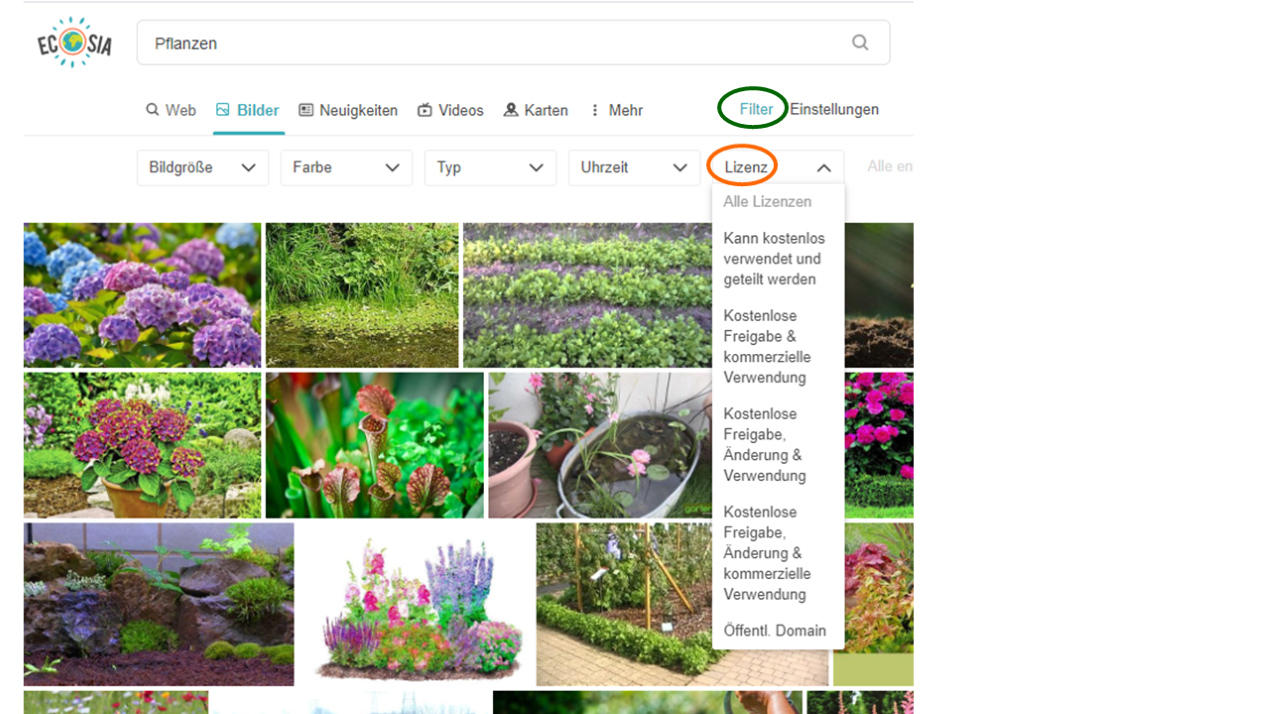Click the Videos tab camera icon
Image resolution: width=1270 pixels, height=714 pixels.
pos(425,110)
